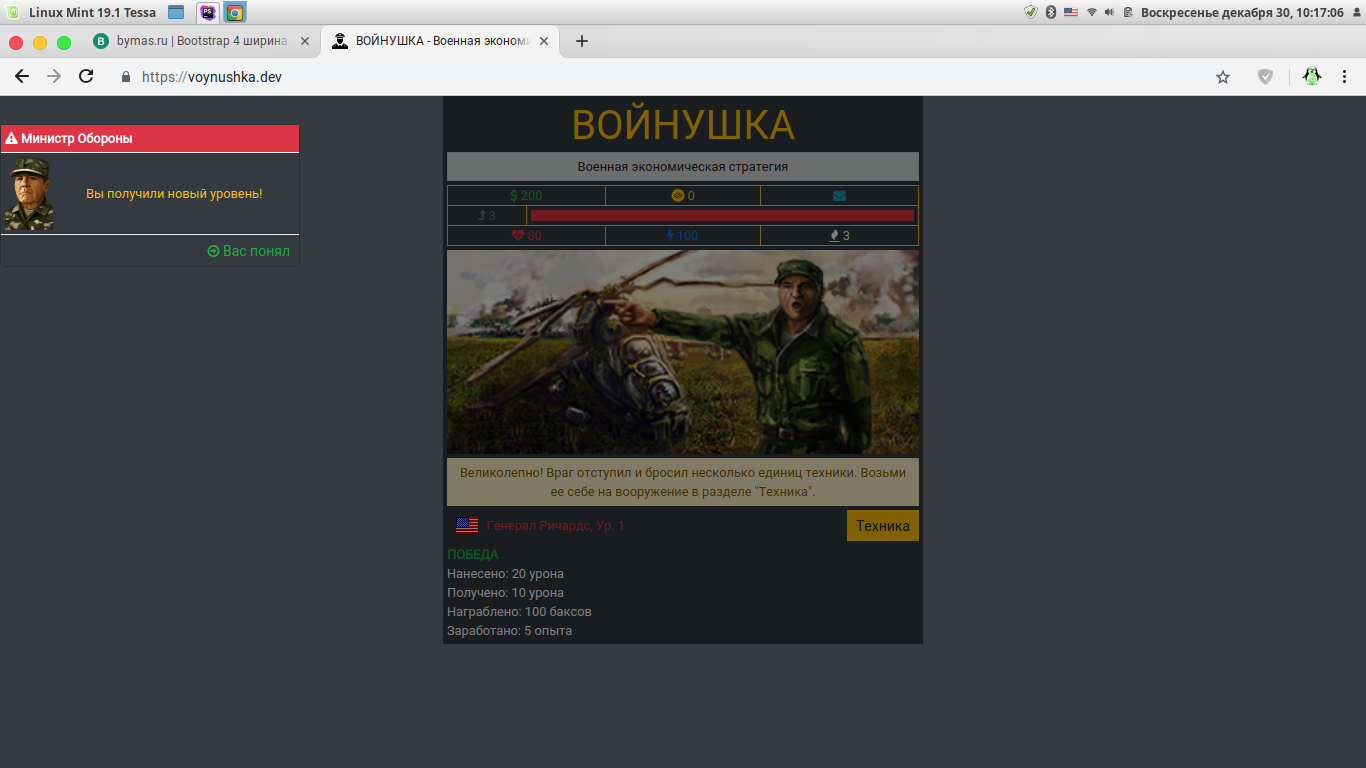
Task: Click the shield extension icon in toolbar
Action: point(1265,77)
